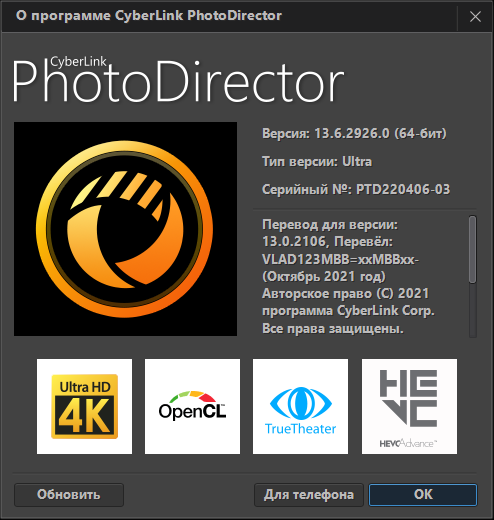Click the Тип версии: Ultra line
The height and width of the screenshot is (520, 494).
[x=317, y=162]
